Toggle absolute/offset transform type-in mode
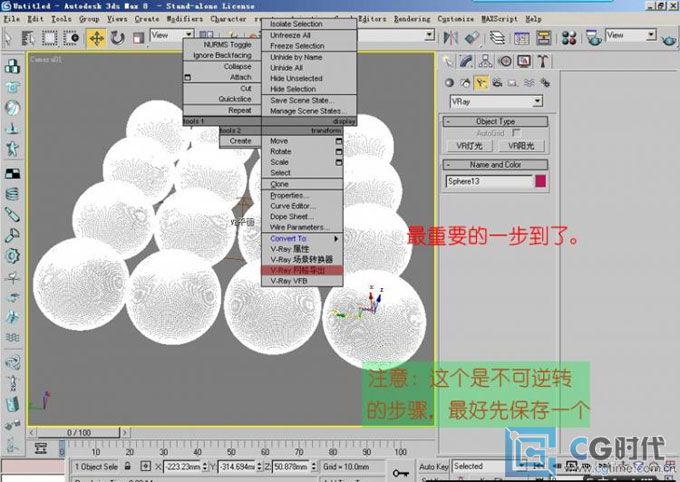This screenshot has height=482, width=680. click(x=146, y=466)
